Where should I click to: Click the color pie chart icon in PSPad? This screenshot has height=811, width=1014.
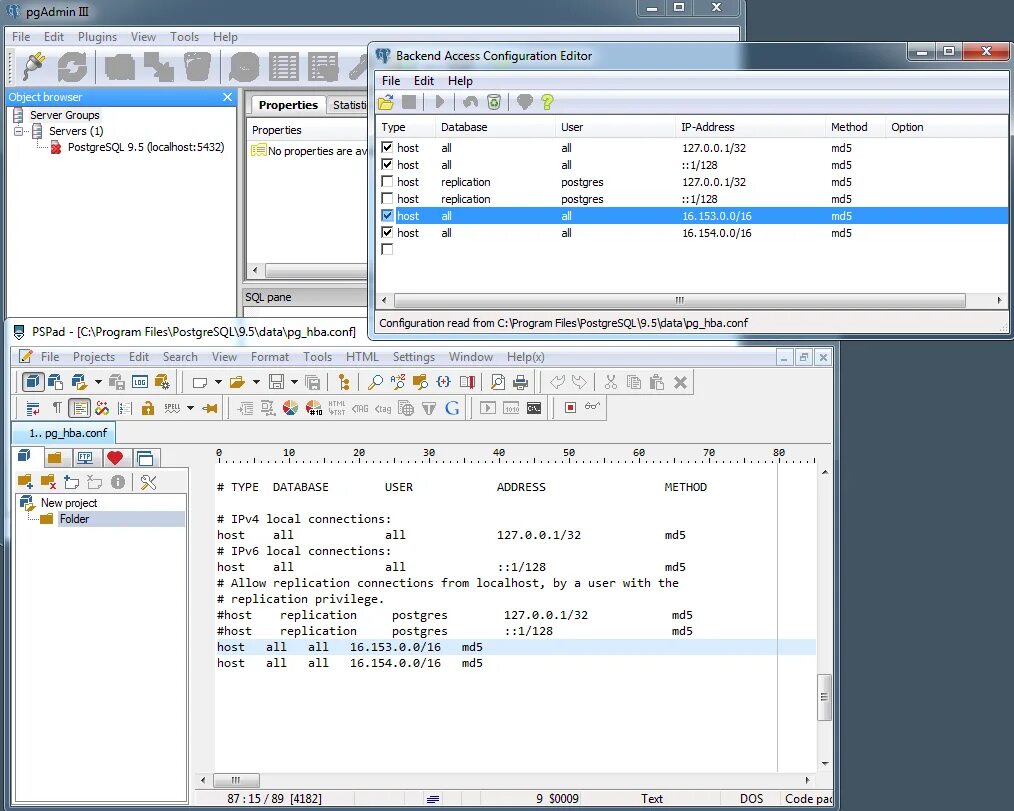point(290,408)
